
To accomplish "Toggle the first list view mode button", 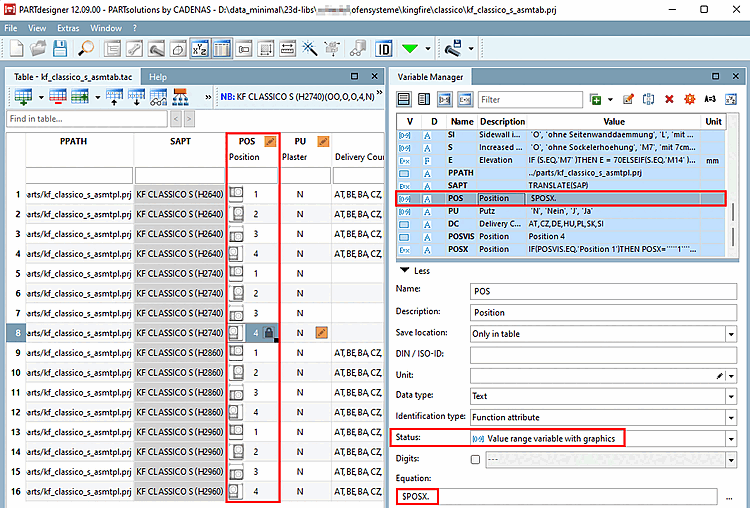I will (x=404, y=99).
